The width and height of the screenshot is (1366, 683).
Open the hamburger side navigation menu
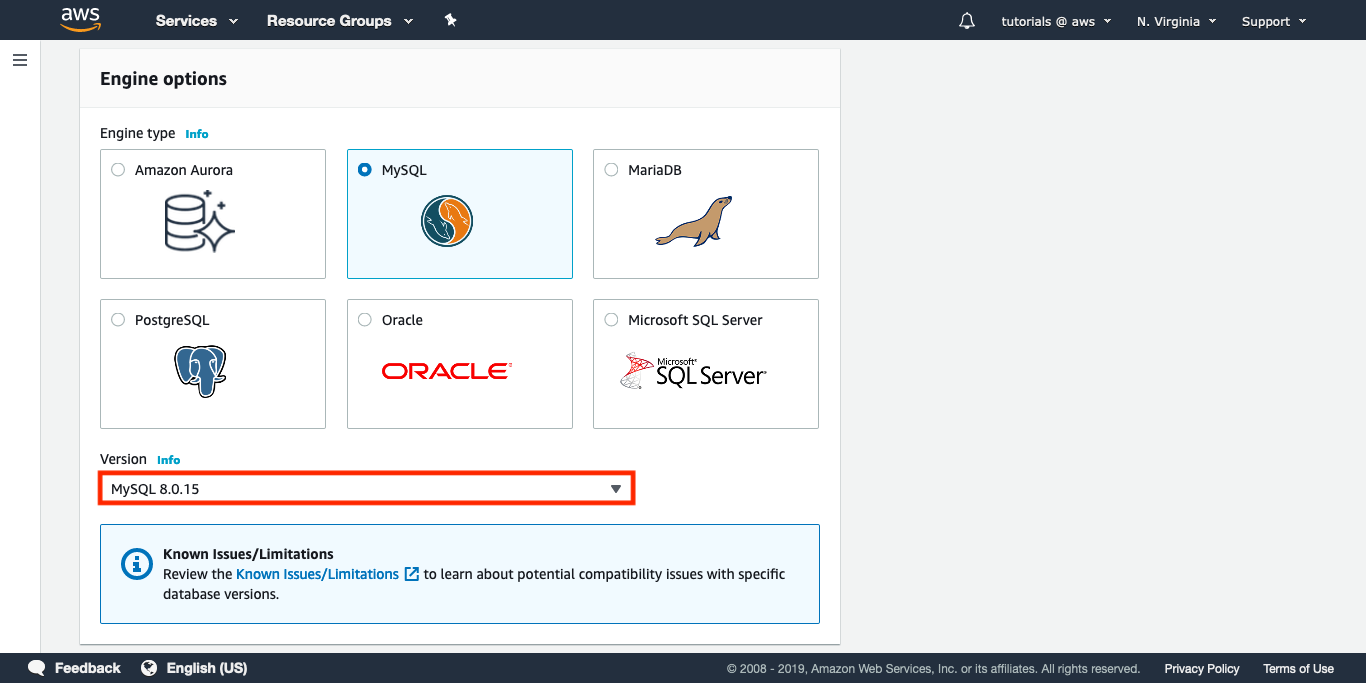[20, 60]
